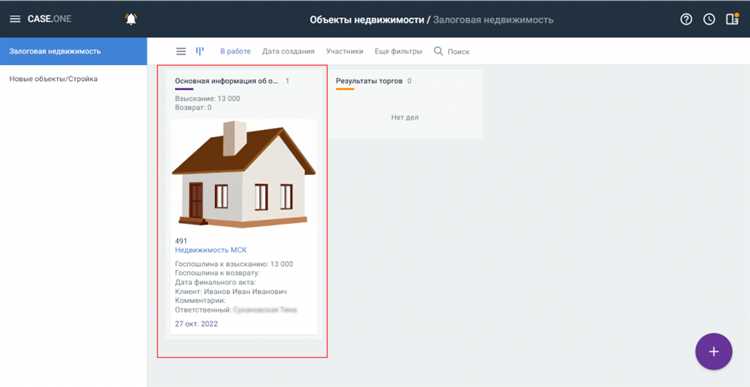Click the Ответственный line
The width and height of the screenshot is (750, 387).
point(236,310)
